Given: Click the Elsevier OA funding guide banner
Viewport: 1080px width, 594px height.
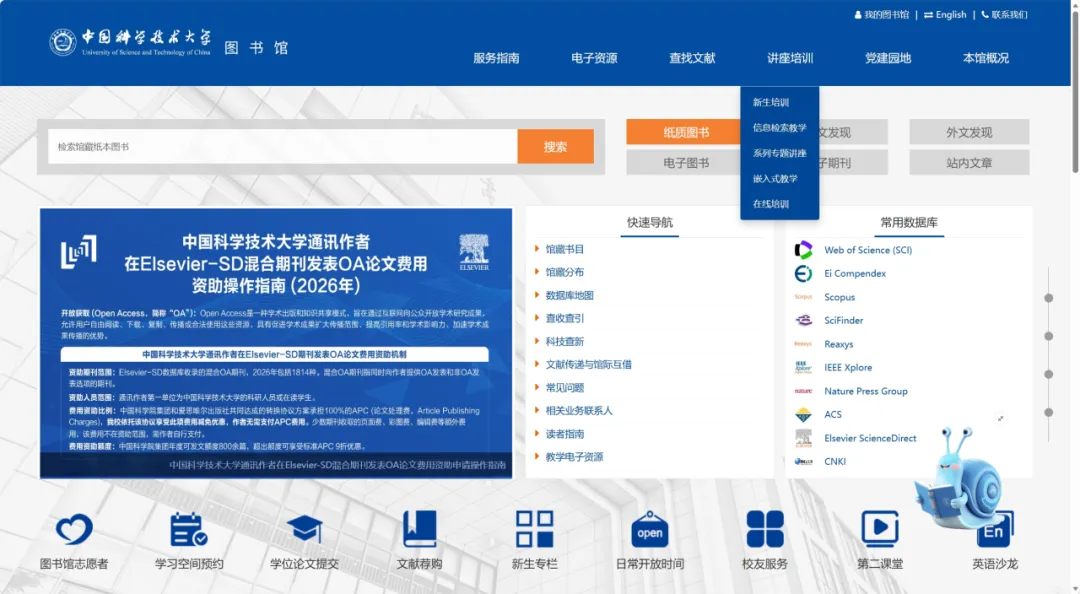Looking at the screenshot, I should (276, 343).
